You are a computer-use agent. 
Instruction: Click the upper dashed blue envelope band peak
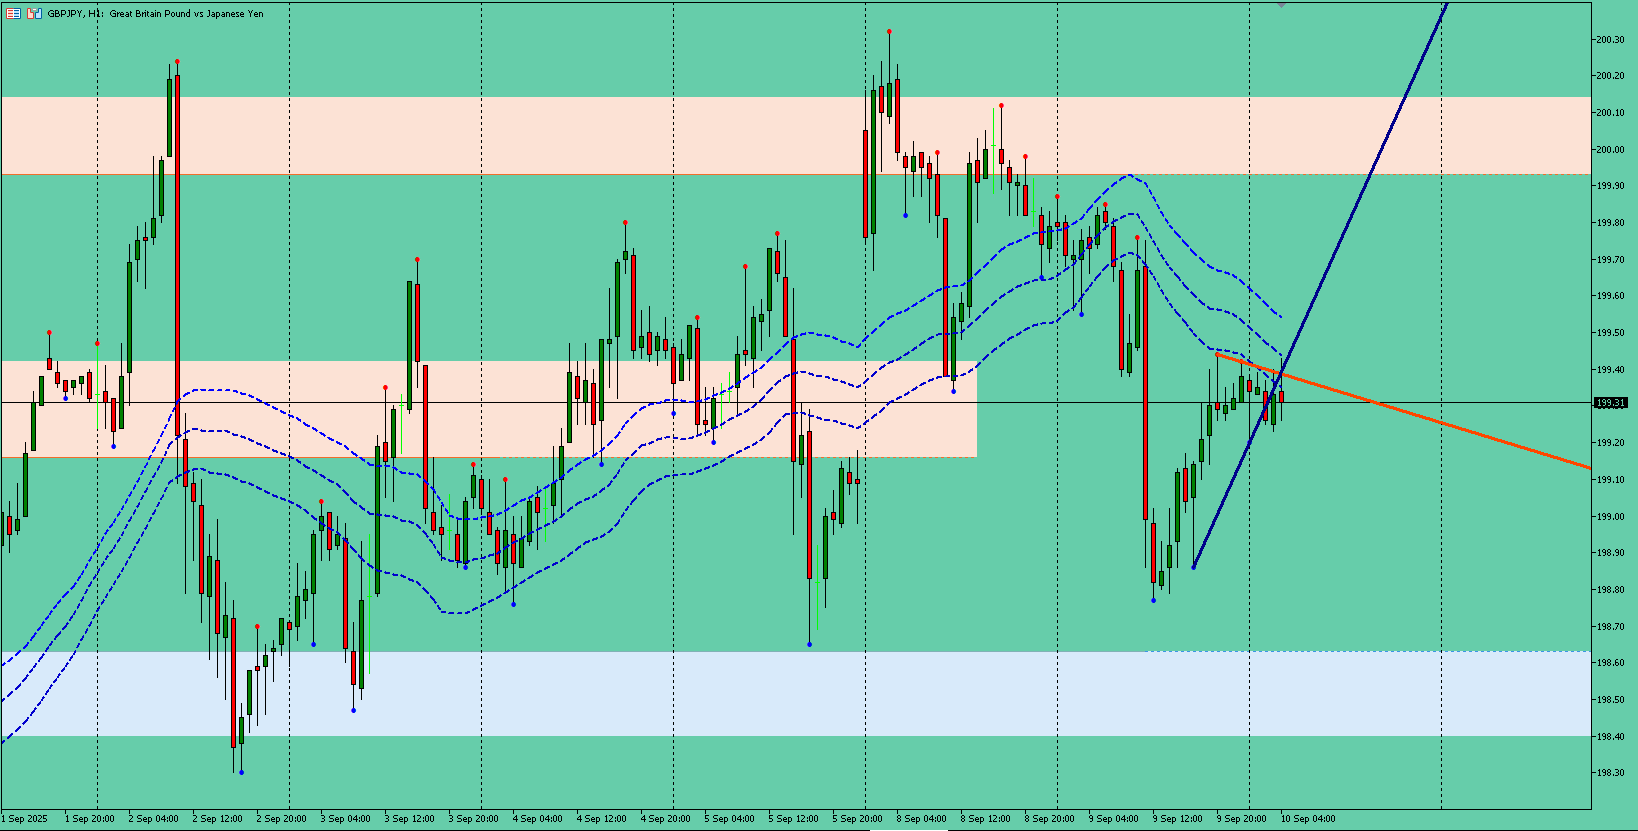pos(1128,175)
